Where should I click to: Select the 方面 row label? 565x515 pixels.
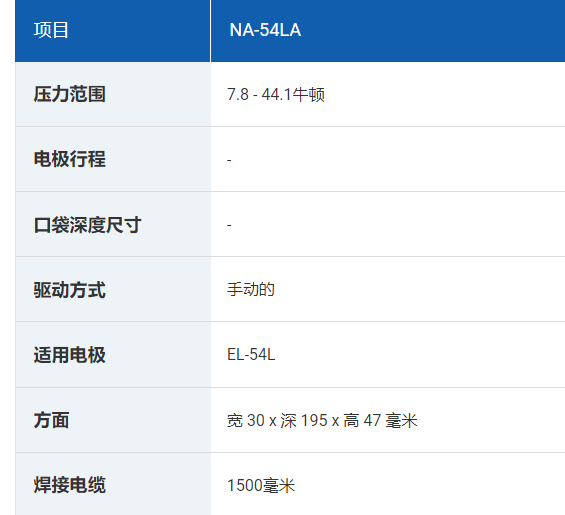click(x=52, y=420)
